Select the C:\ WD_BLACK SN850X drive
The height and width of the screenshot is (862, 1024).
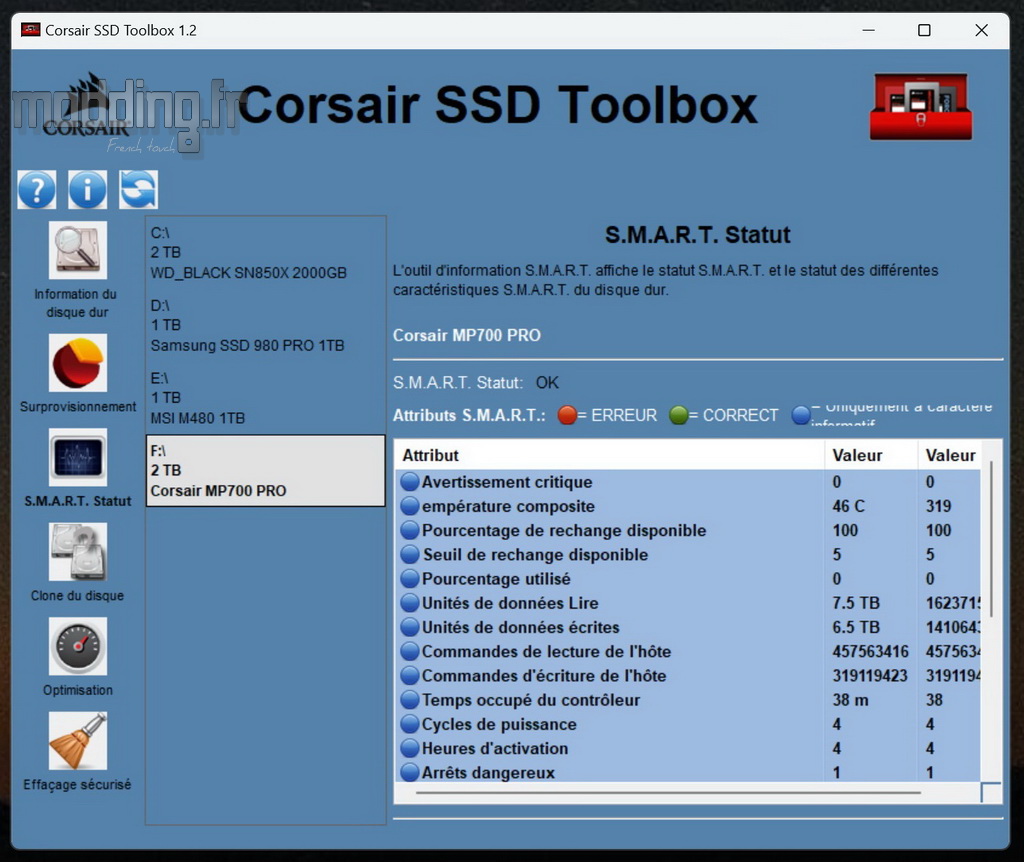[265, 253]
